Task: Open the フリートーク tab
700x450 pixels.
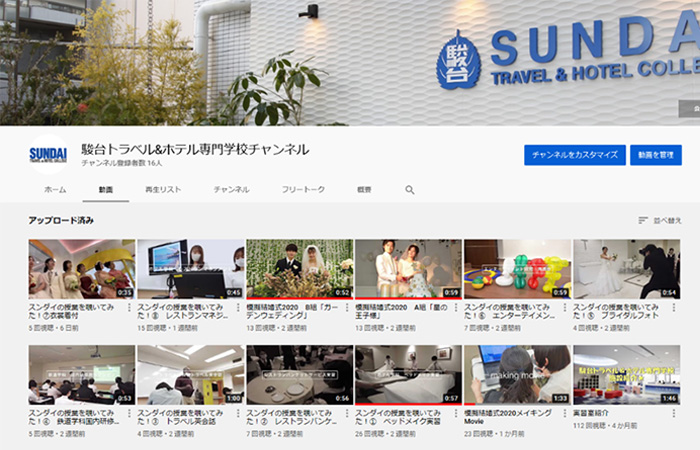Action: [303, 190]
